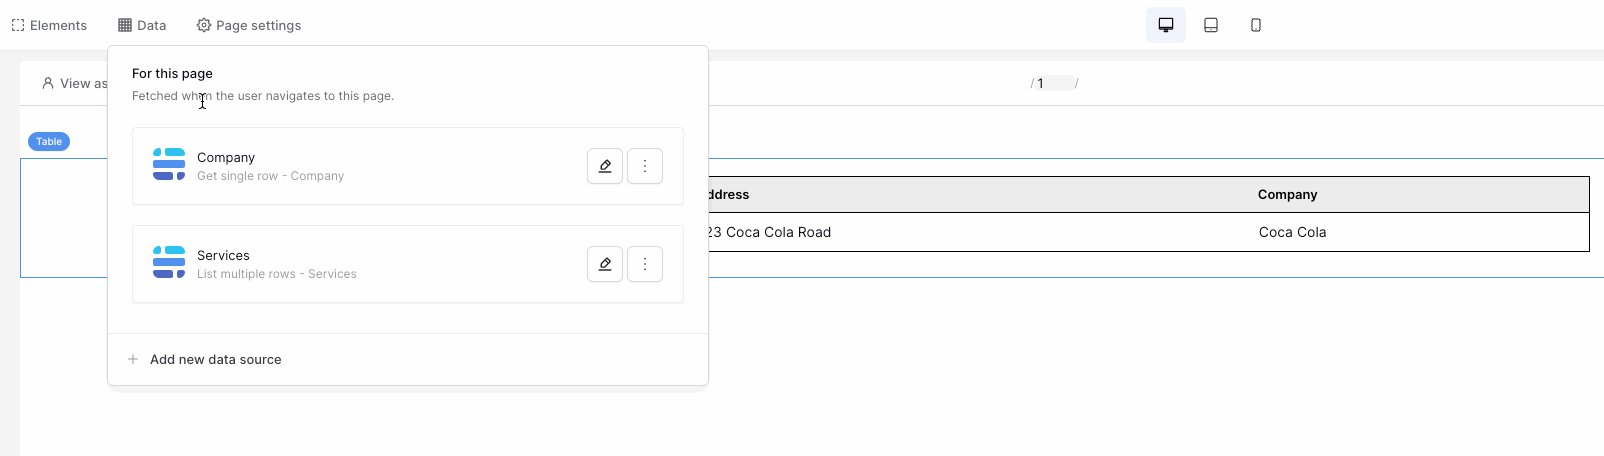Click the Services data source icon
This screenshot has width=1604, height=456.
(169, 262)
